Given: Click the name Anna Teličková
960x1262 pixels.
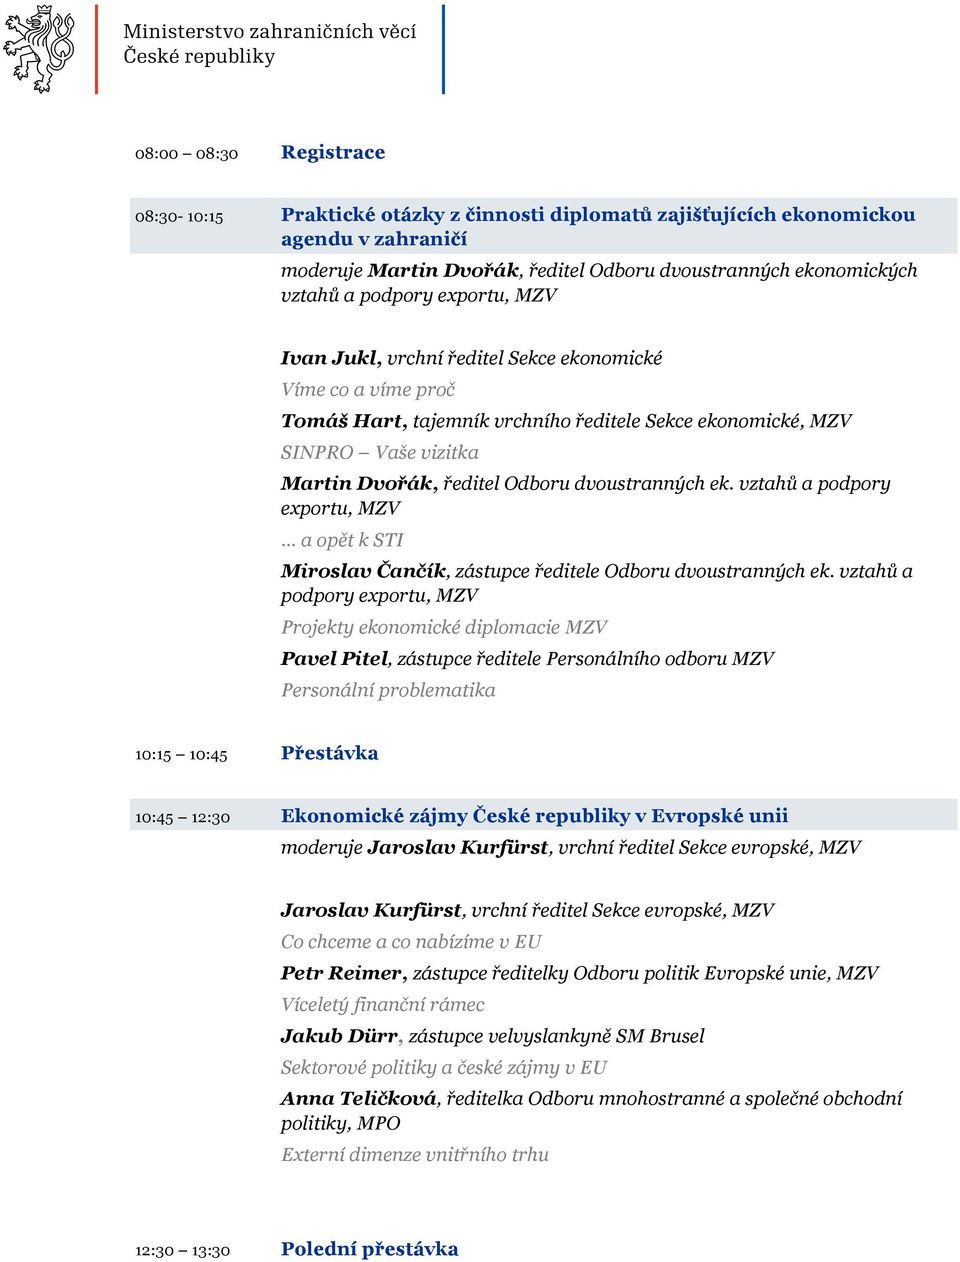Looking at the screenshot, I should pos(359,1099).
